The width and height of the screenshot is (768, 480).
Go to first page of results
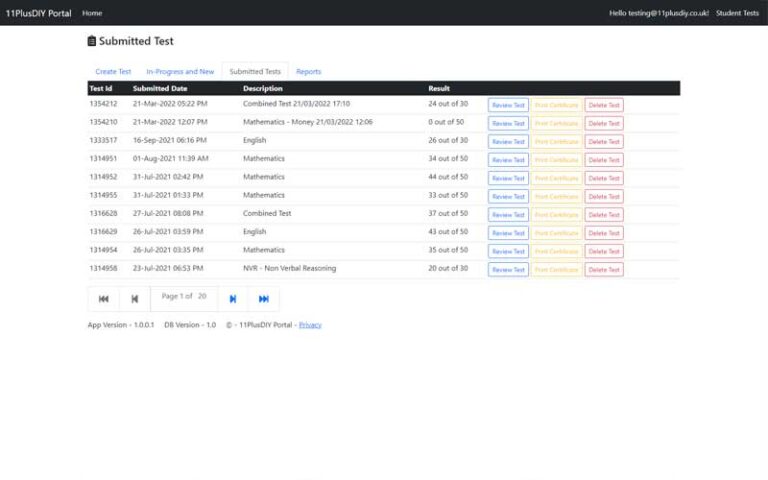(x=104, y=298)
